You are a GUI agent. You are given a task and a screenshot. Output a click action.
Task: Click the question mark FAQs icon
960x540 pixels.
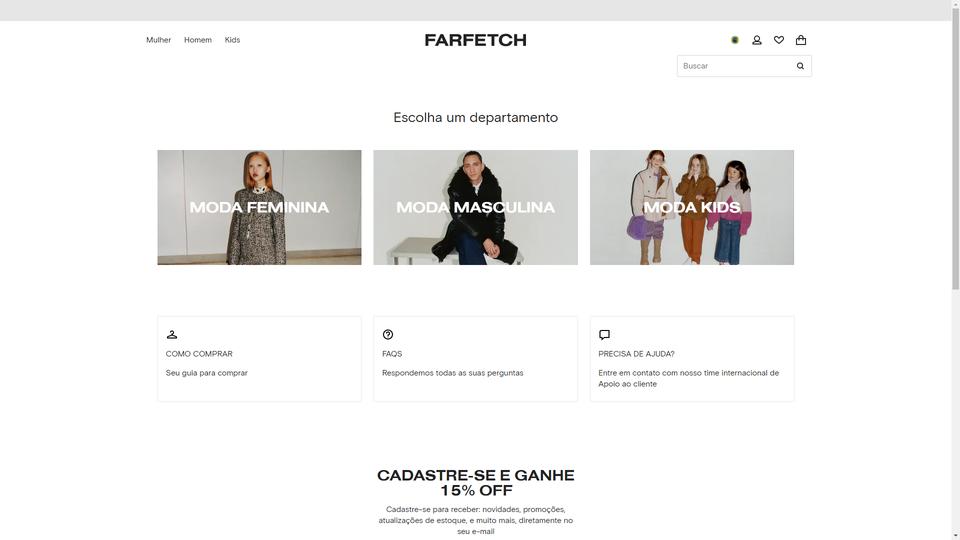(388, 334)
